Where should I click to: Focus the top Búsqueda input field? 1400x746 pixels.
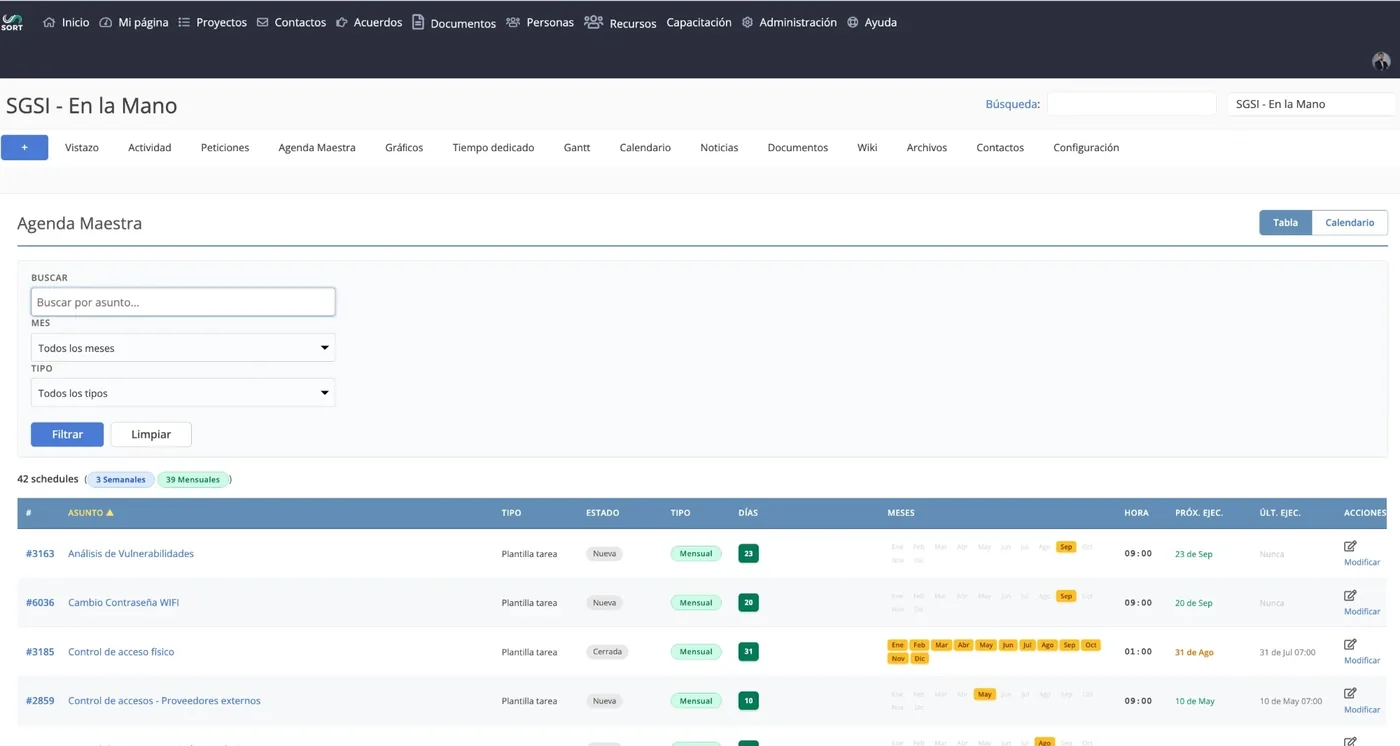point(1131,104)
